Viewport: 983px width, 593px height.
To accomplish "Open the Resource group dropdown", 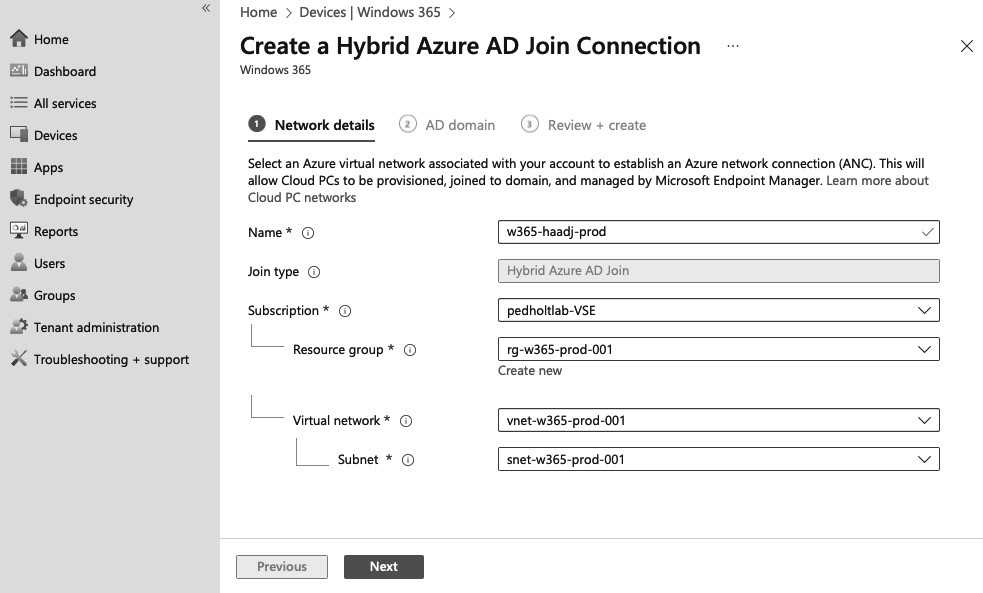I will click(718, 349).
